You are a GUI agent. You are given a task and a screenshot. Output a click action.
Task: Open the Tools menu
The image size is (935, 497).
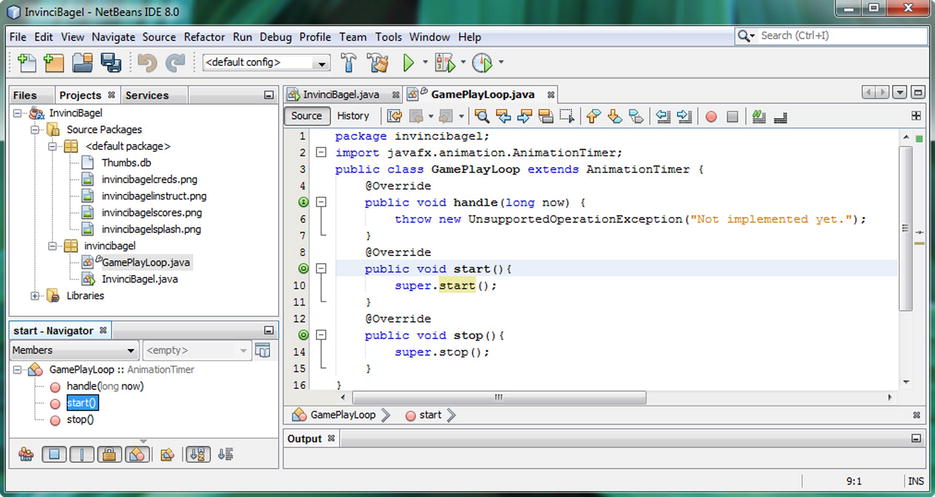pyautogui.click(x=388, y=37)
